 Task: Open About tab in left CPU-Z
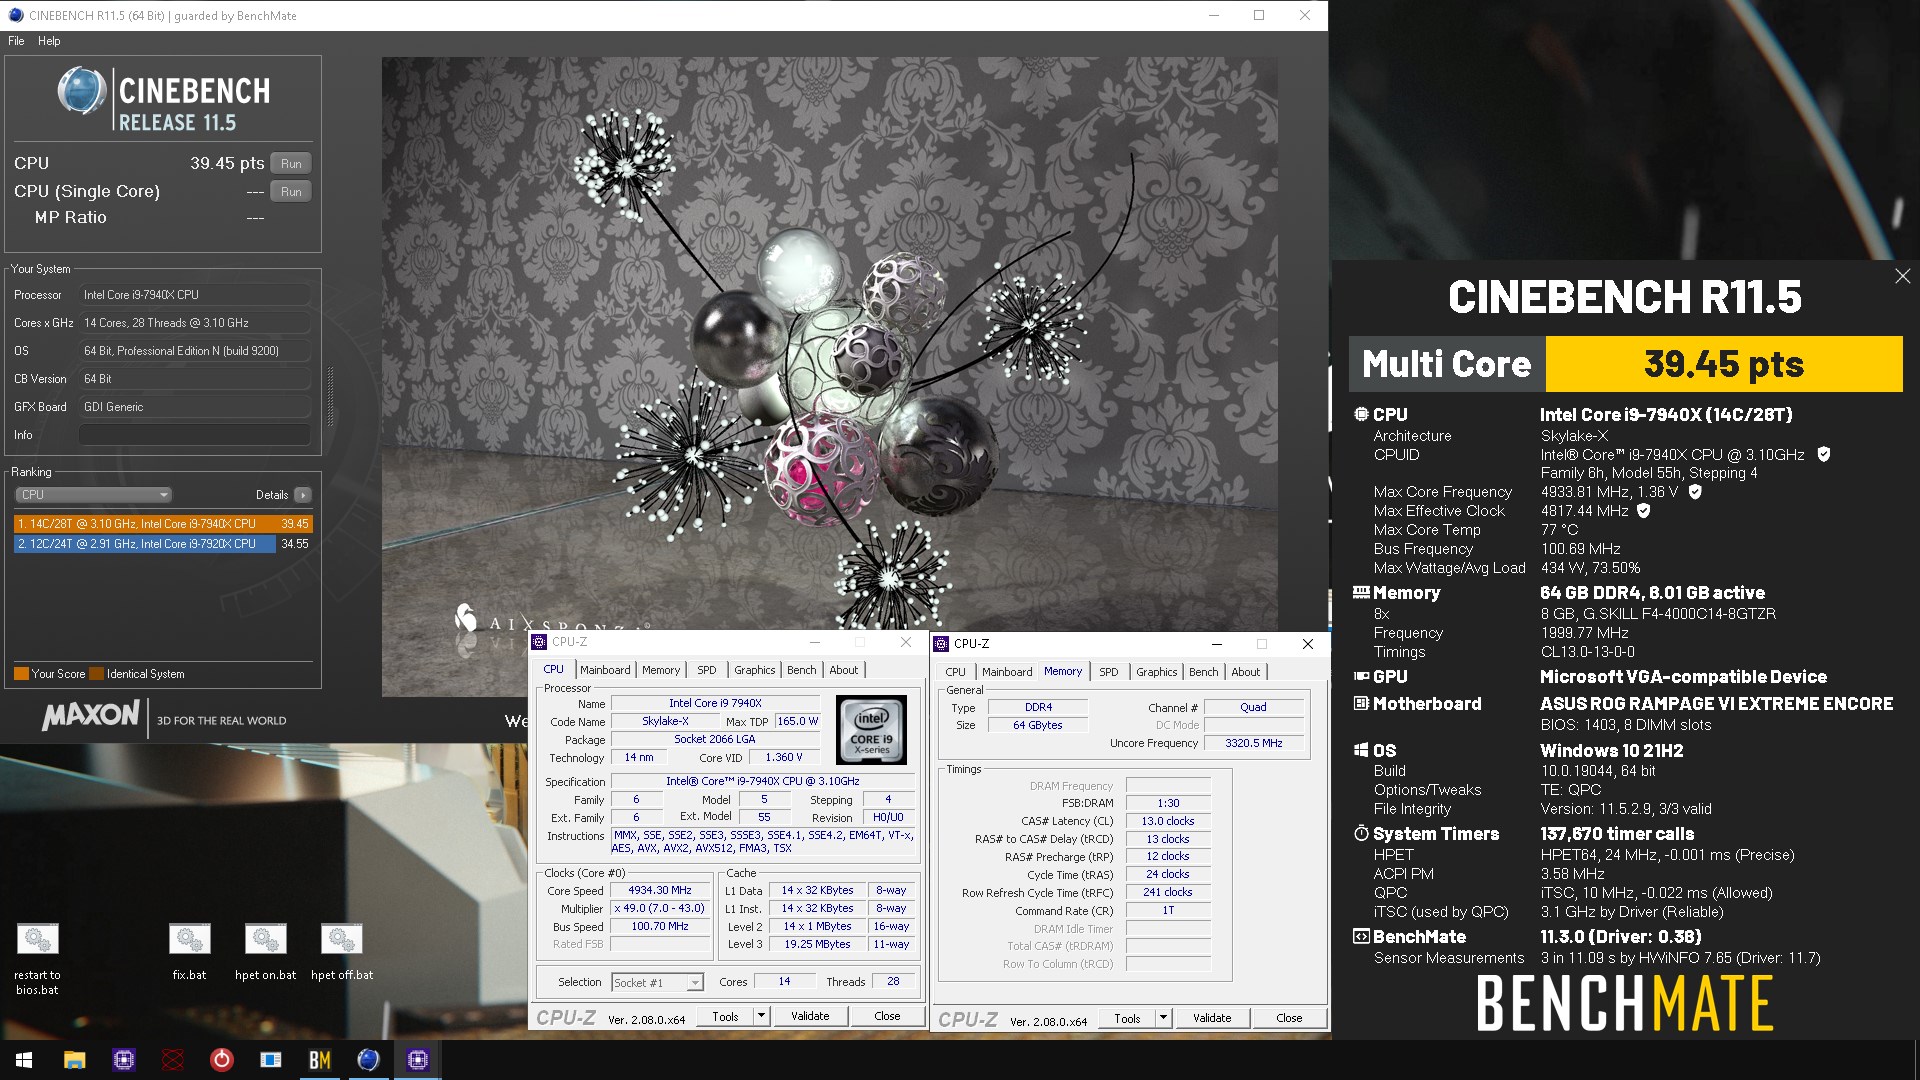point(844,670)
